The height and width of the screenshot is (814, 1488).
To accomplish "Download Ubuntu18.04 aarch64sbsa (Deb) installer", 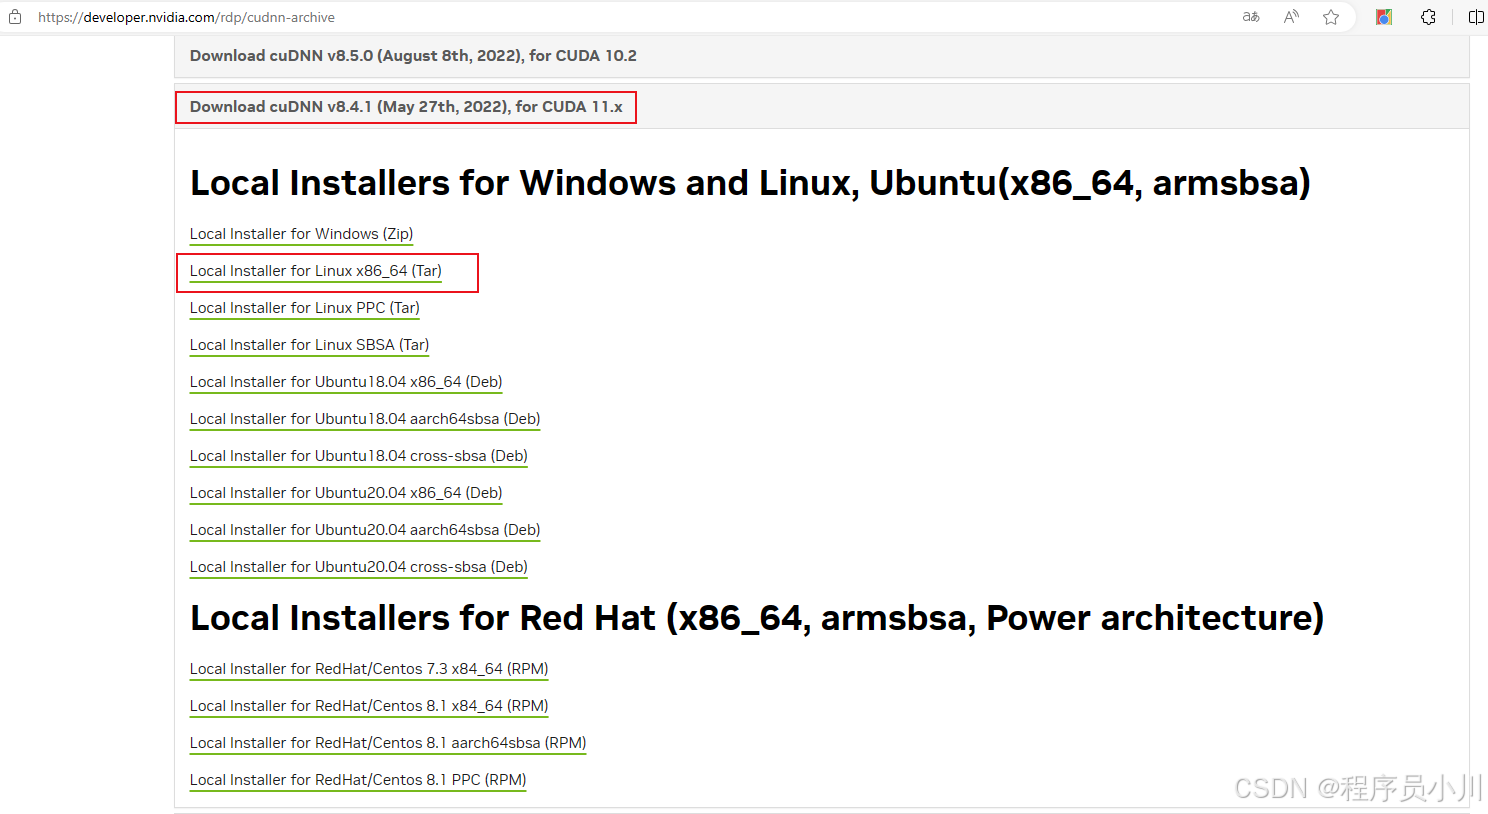I will [x=365, y=419].
